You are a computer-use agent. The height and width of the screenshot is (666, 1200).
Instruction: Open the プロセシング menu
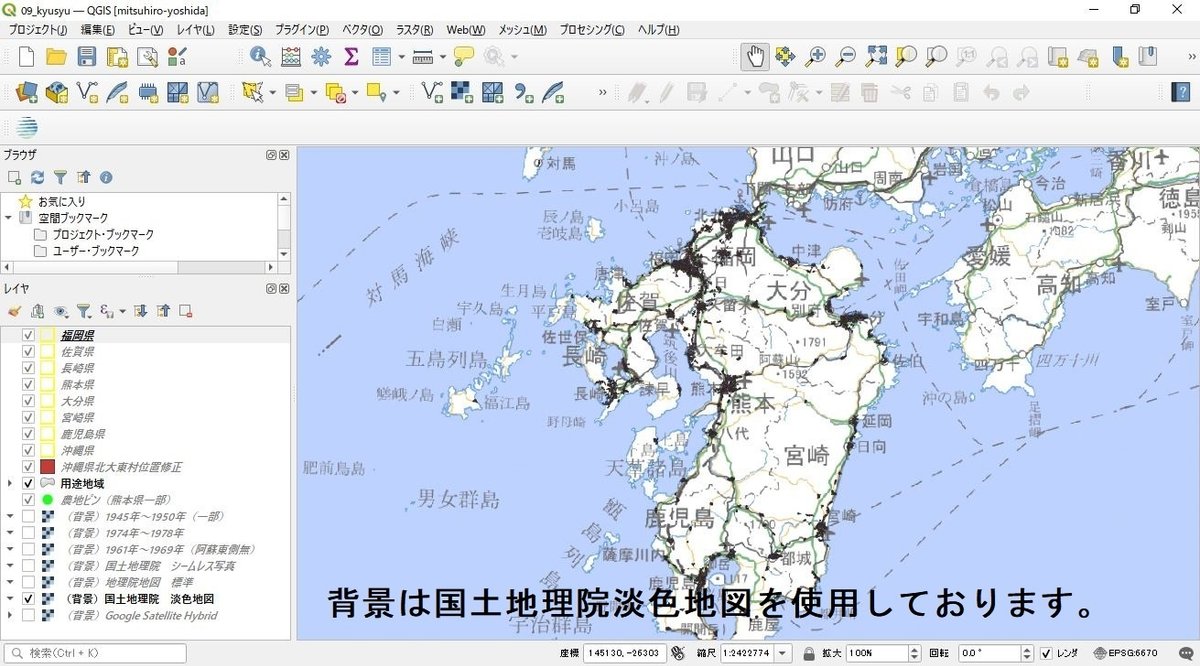tap(592, 30)
